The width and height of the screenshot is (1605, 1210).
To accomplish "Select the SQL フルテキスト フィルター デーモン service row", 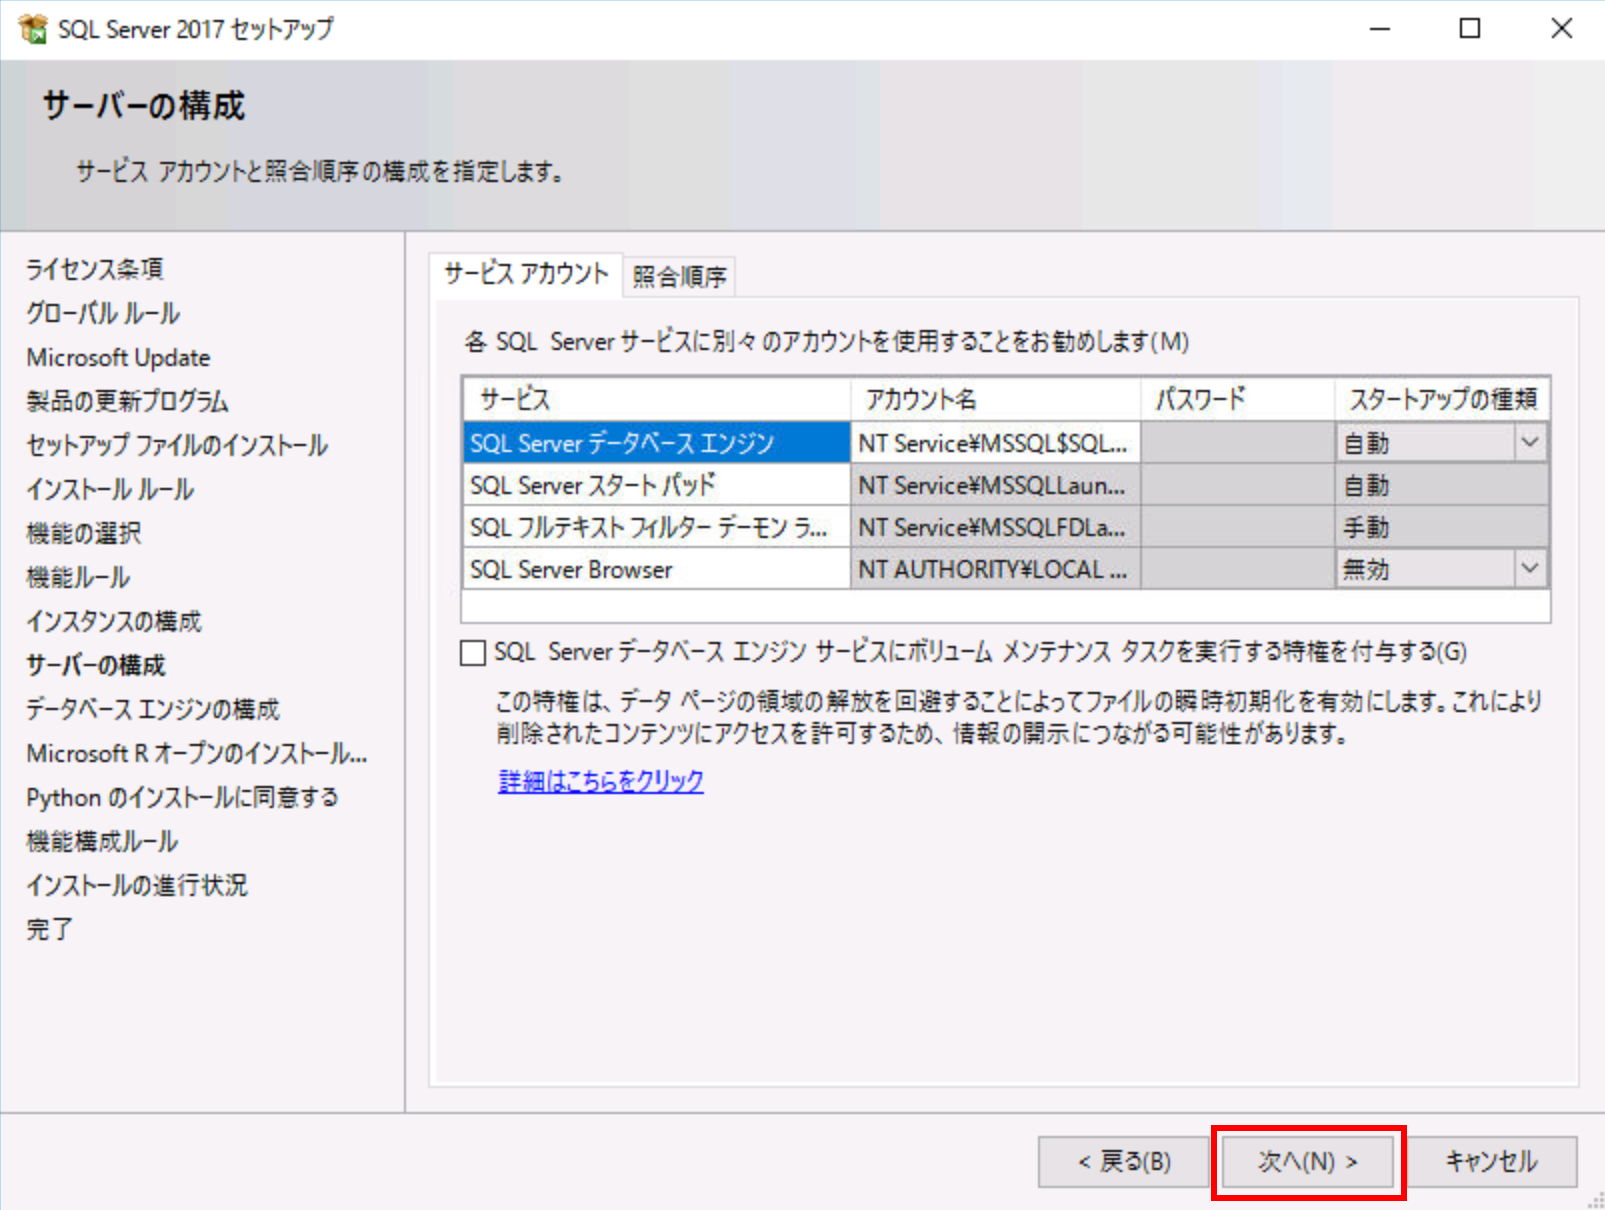I will pos(656,527).
